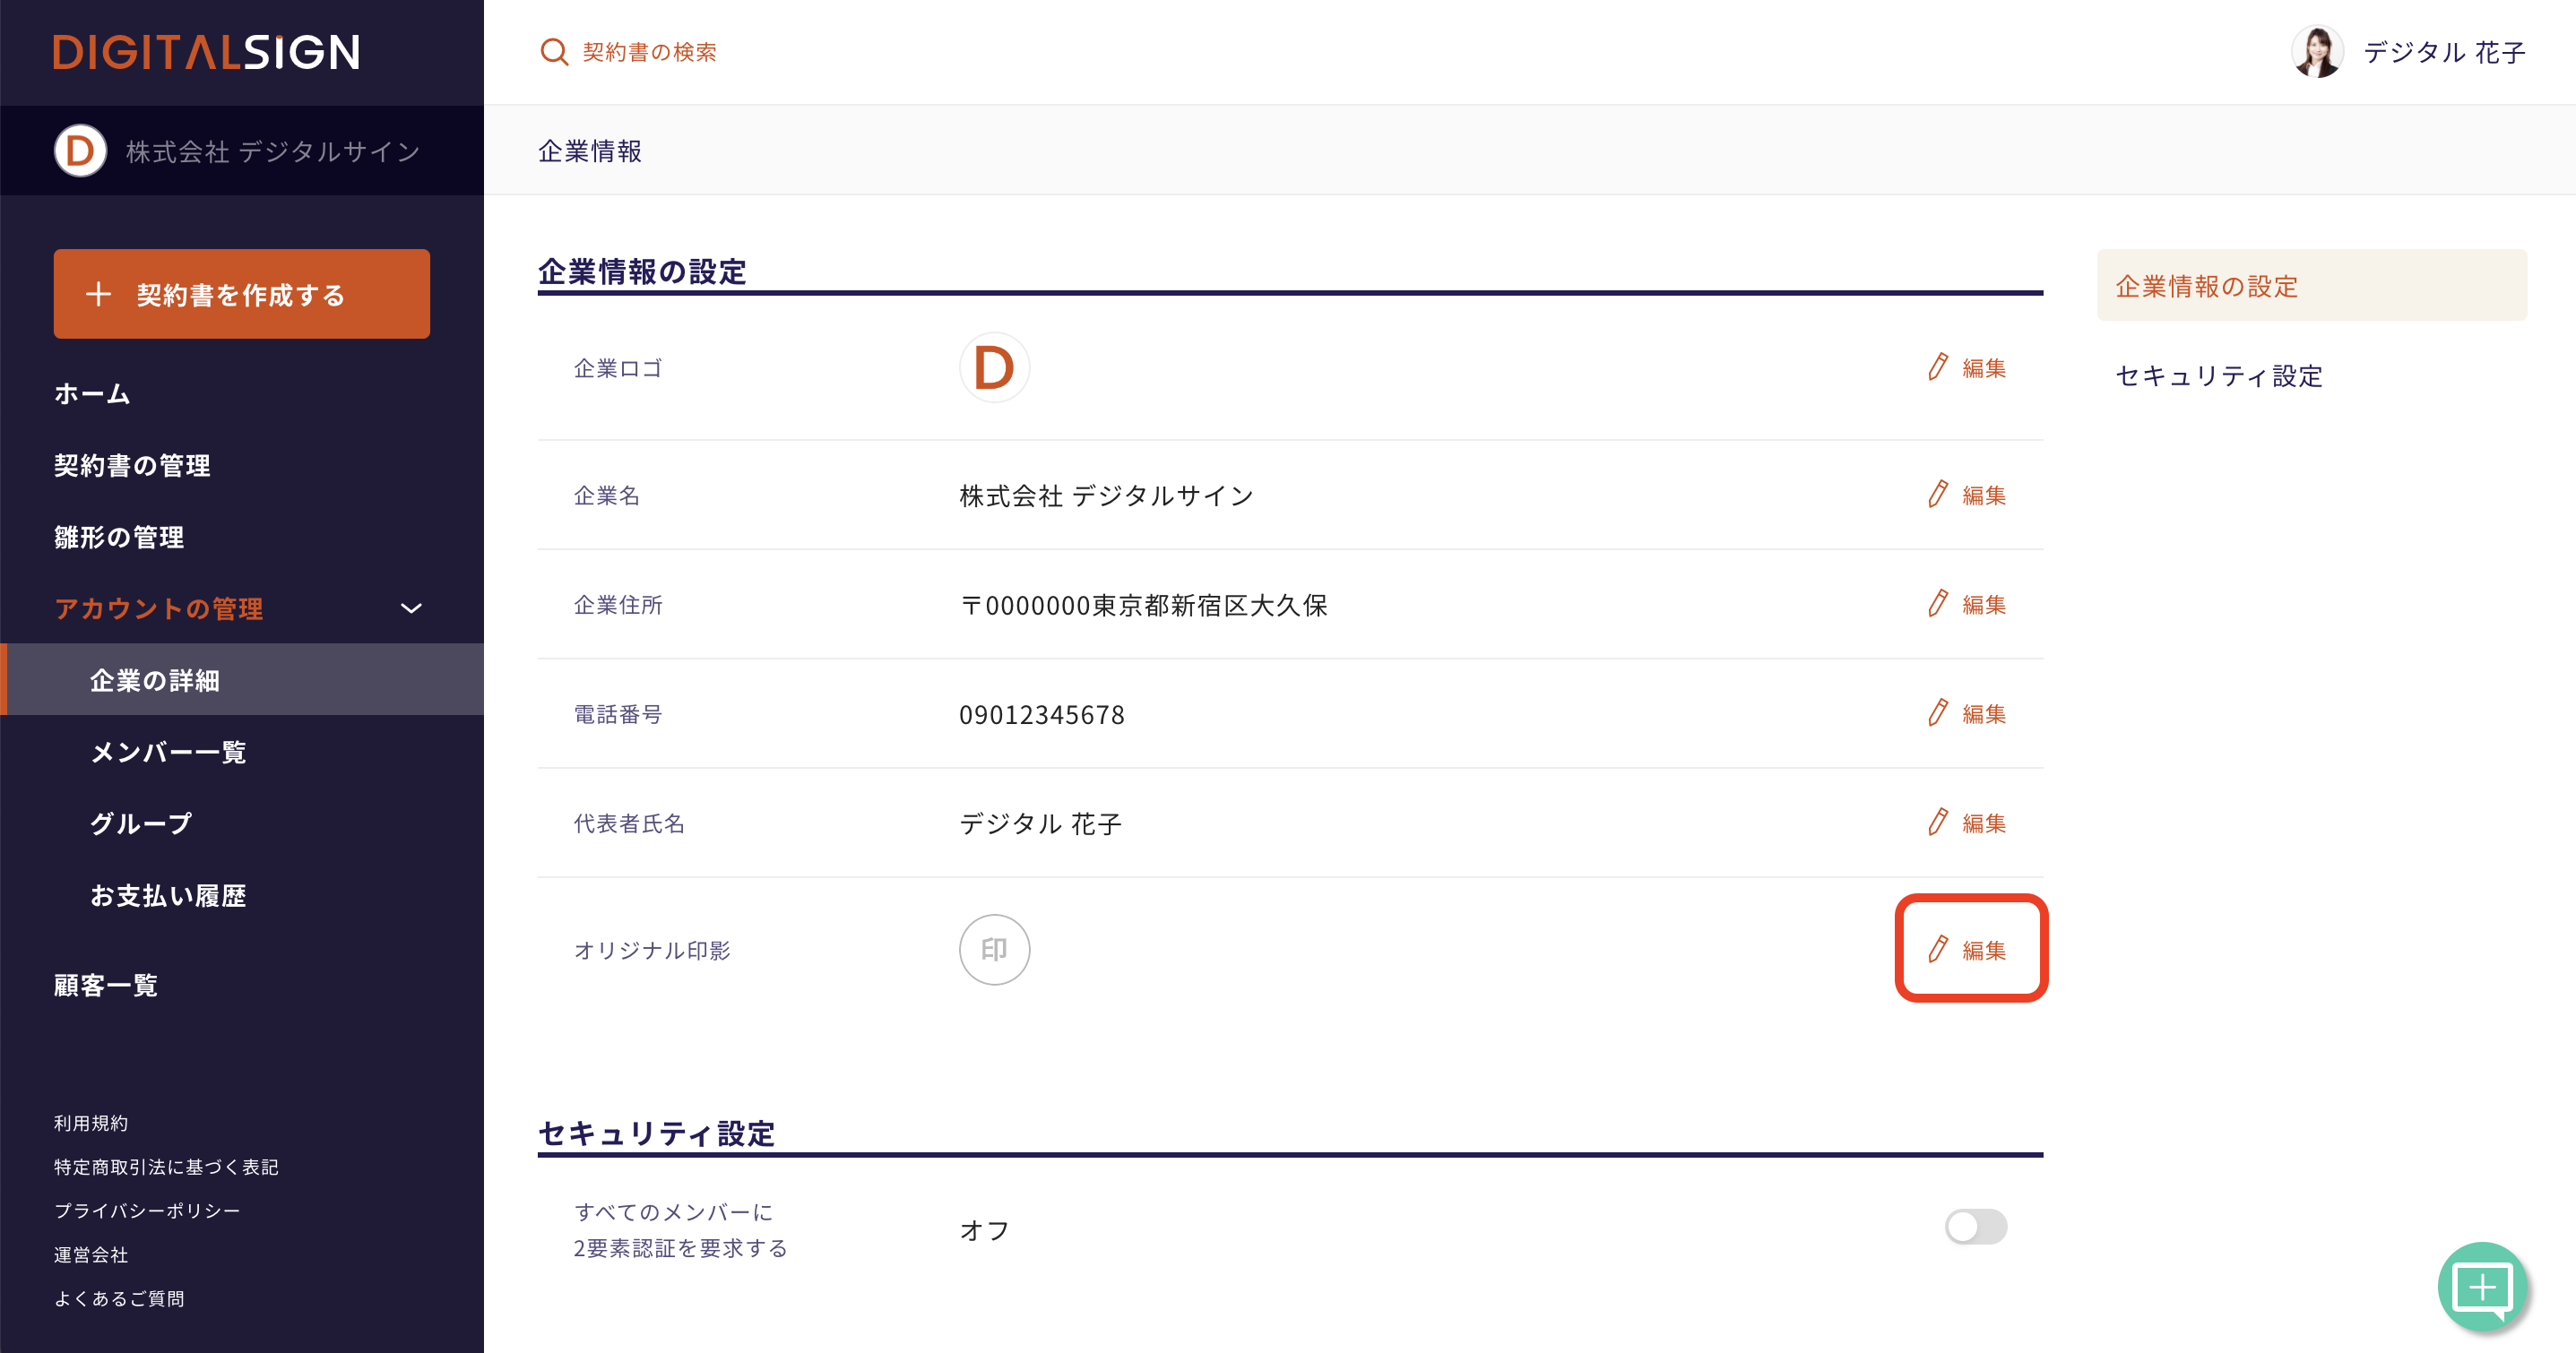
Task: Click the 企業情報 page title
Action: [590, 151]
